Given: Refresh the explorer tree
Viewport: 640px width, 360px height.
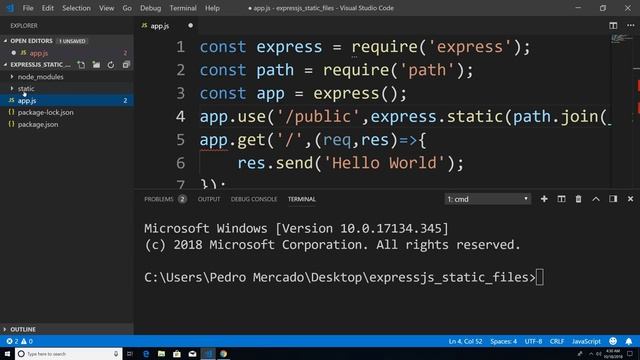Looking at the screenshot, I should click(x=111, y=65).
